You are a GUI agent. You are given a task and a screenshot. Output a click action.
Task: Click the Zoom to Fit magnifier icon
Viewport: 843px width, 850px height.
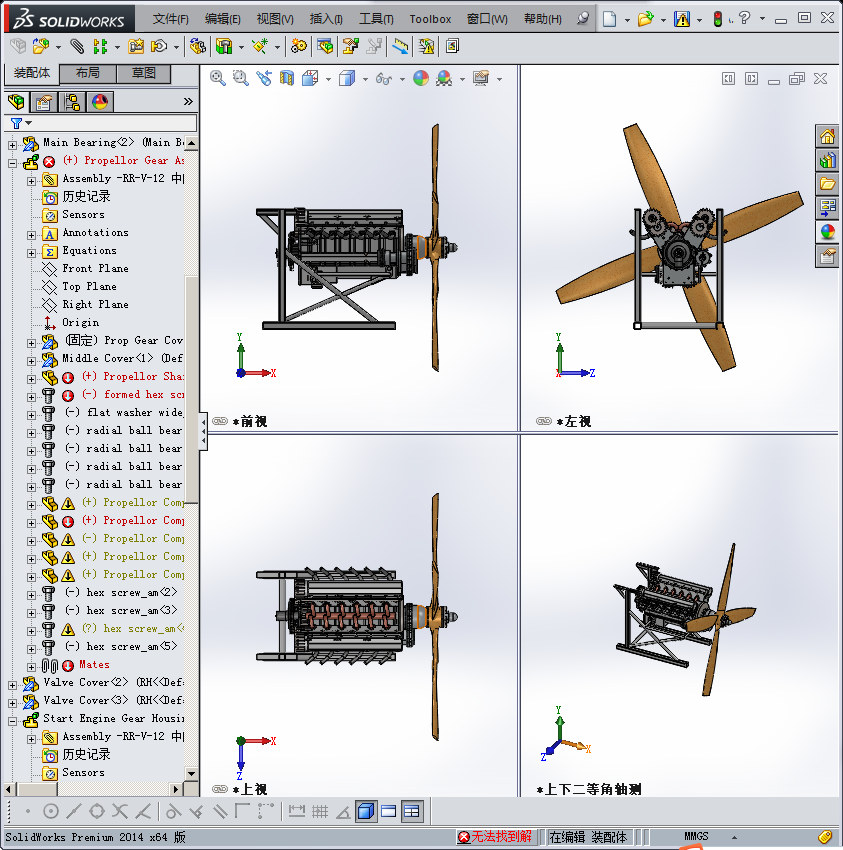pos(218,78)
